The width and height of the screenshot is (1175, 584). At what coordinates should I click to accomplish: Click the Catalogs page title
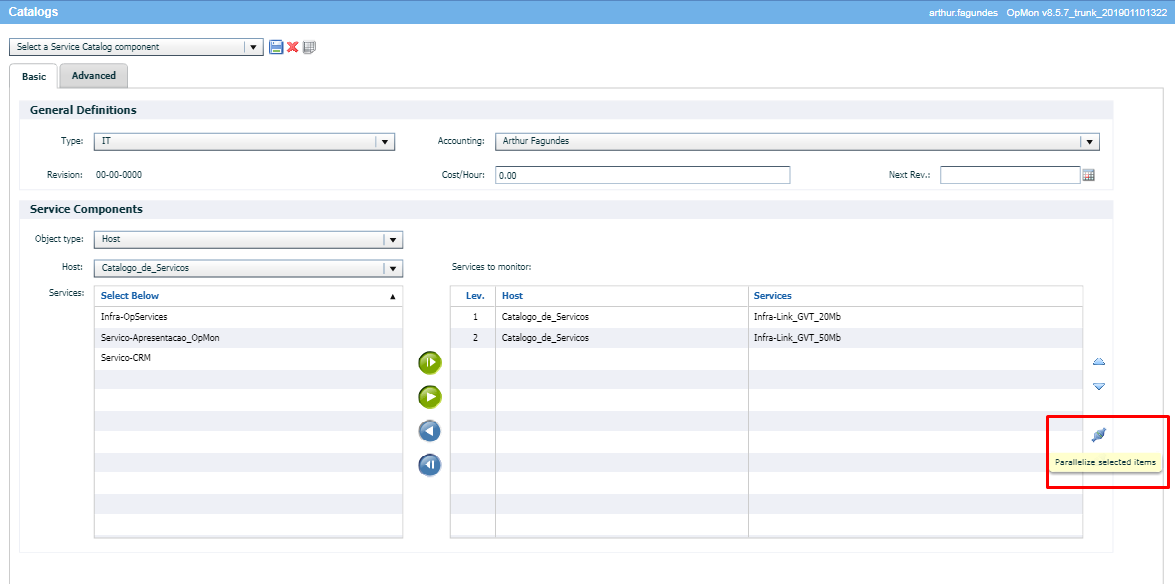[x=33, y=12]
